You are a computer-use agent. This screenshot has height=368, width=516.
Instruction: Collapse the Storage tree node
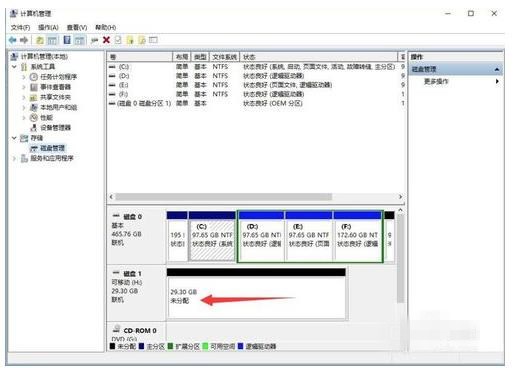click(x=14, y=138)
